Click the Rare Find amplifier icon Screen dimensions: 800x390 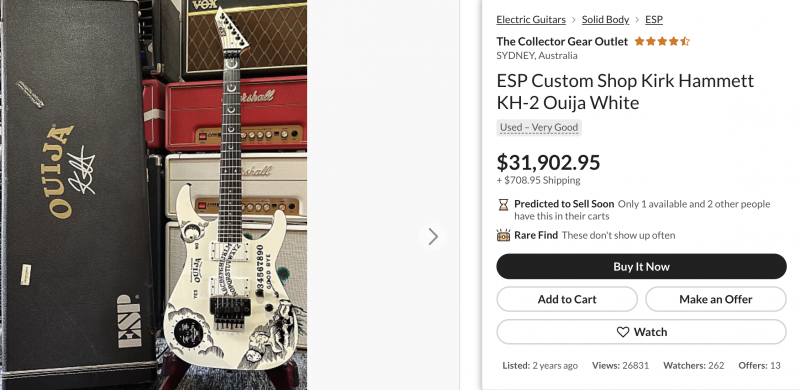coord(503,235)
